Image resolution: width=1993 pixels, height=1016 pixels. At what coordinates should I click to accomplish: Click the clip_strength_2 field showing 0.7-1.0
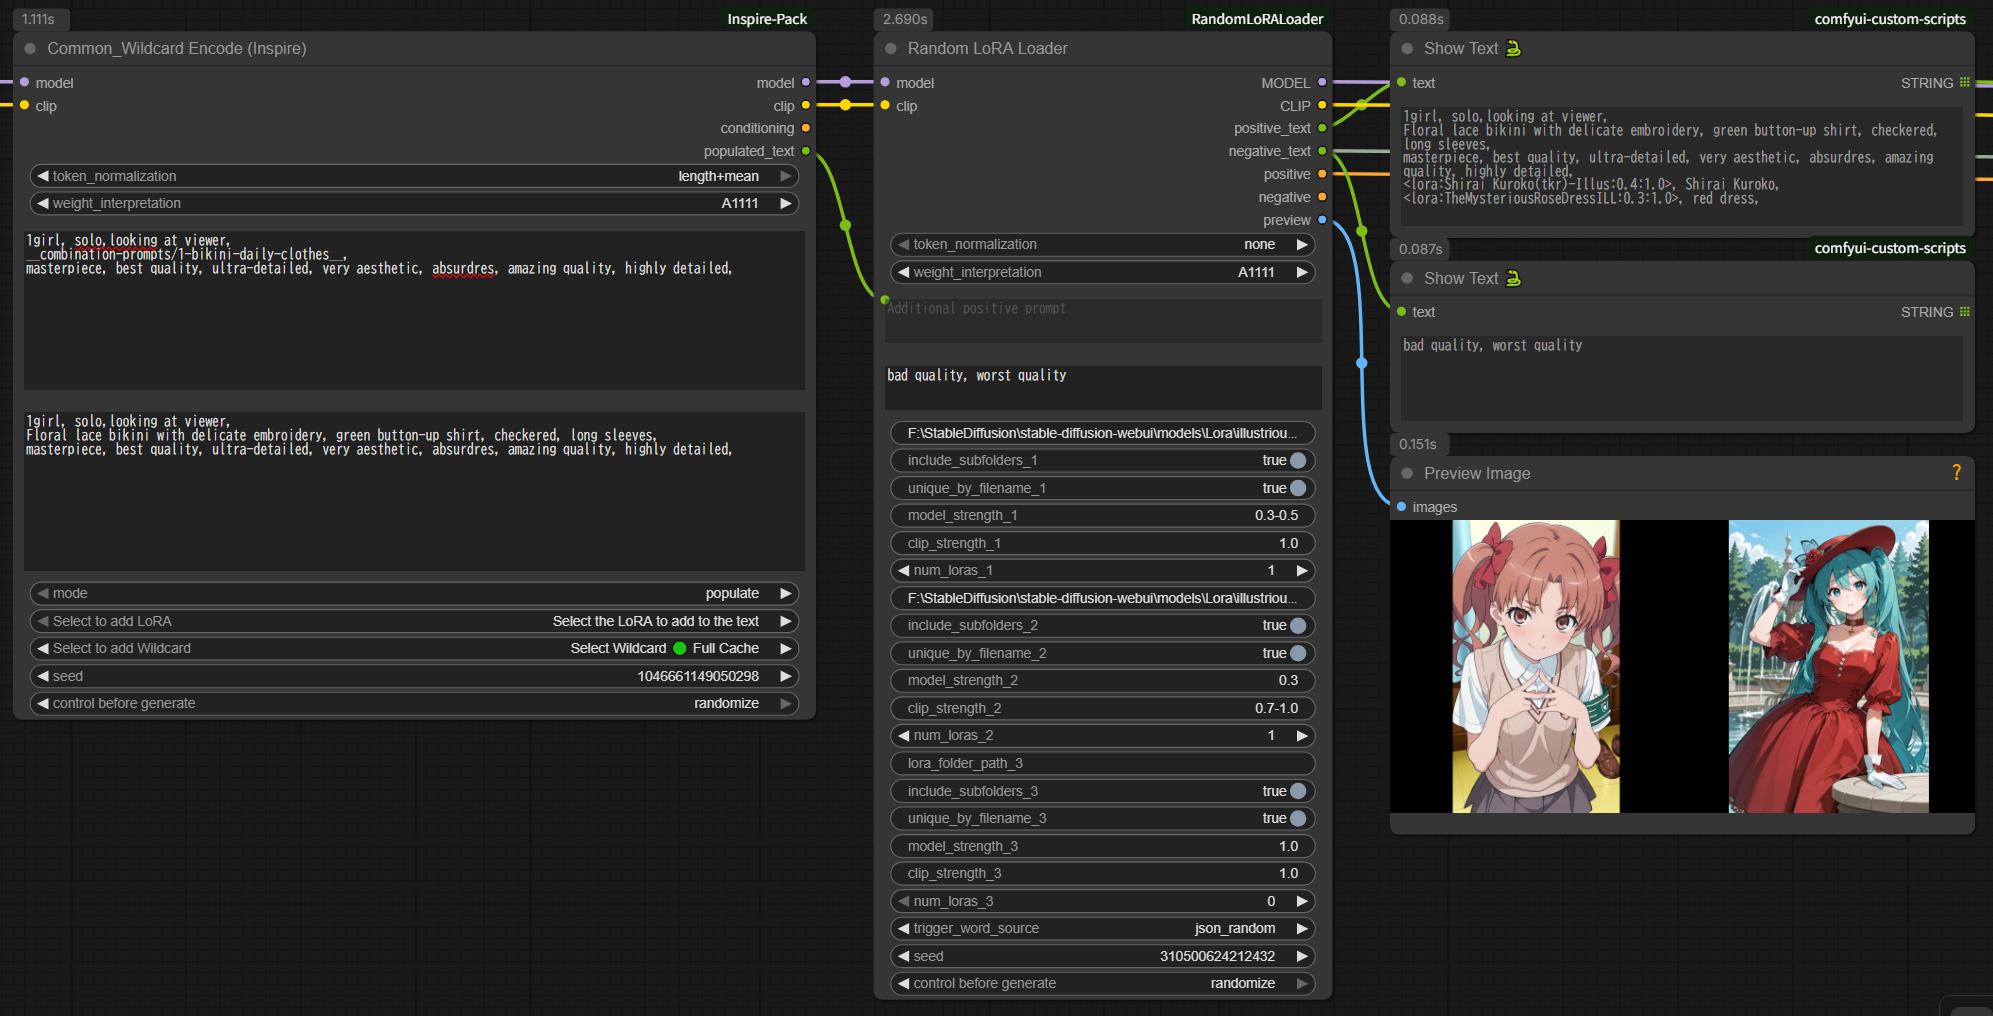point(1102,708)
